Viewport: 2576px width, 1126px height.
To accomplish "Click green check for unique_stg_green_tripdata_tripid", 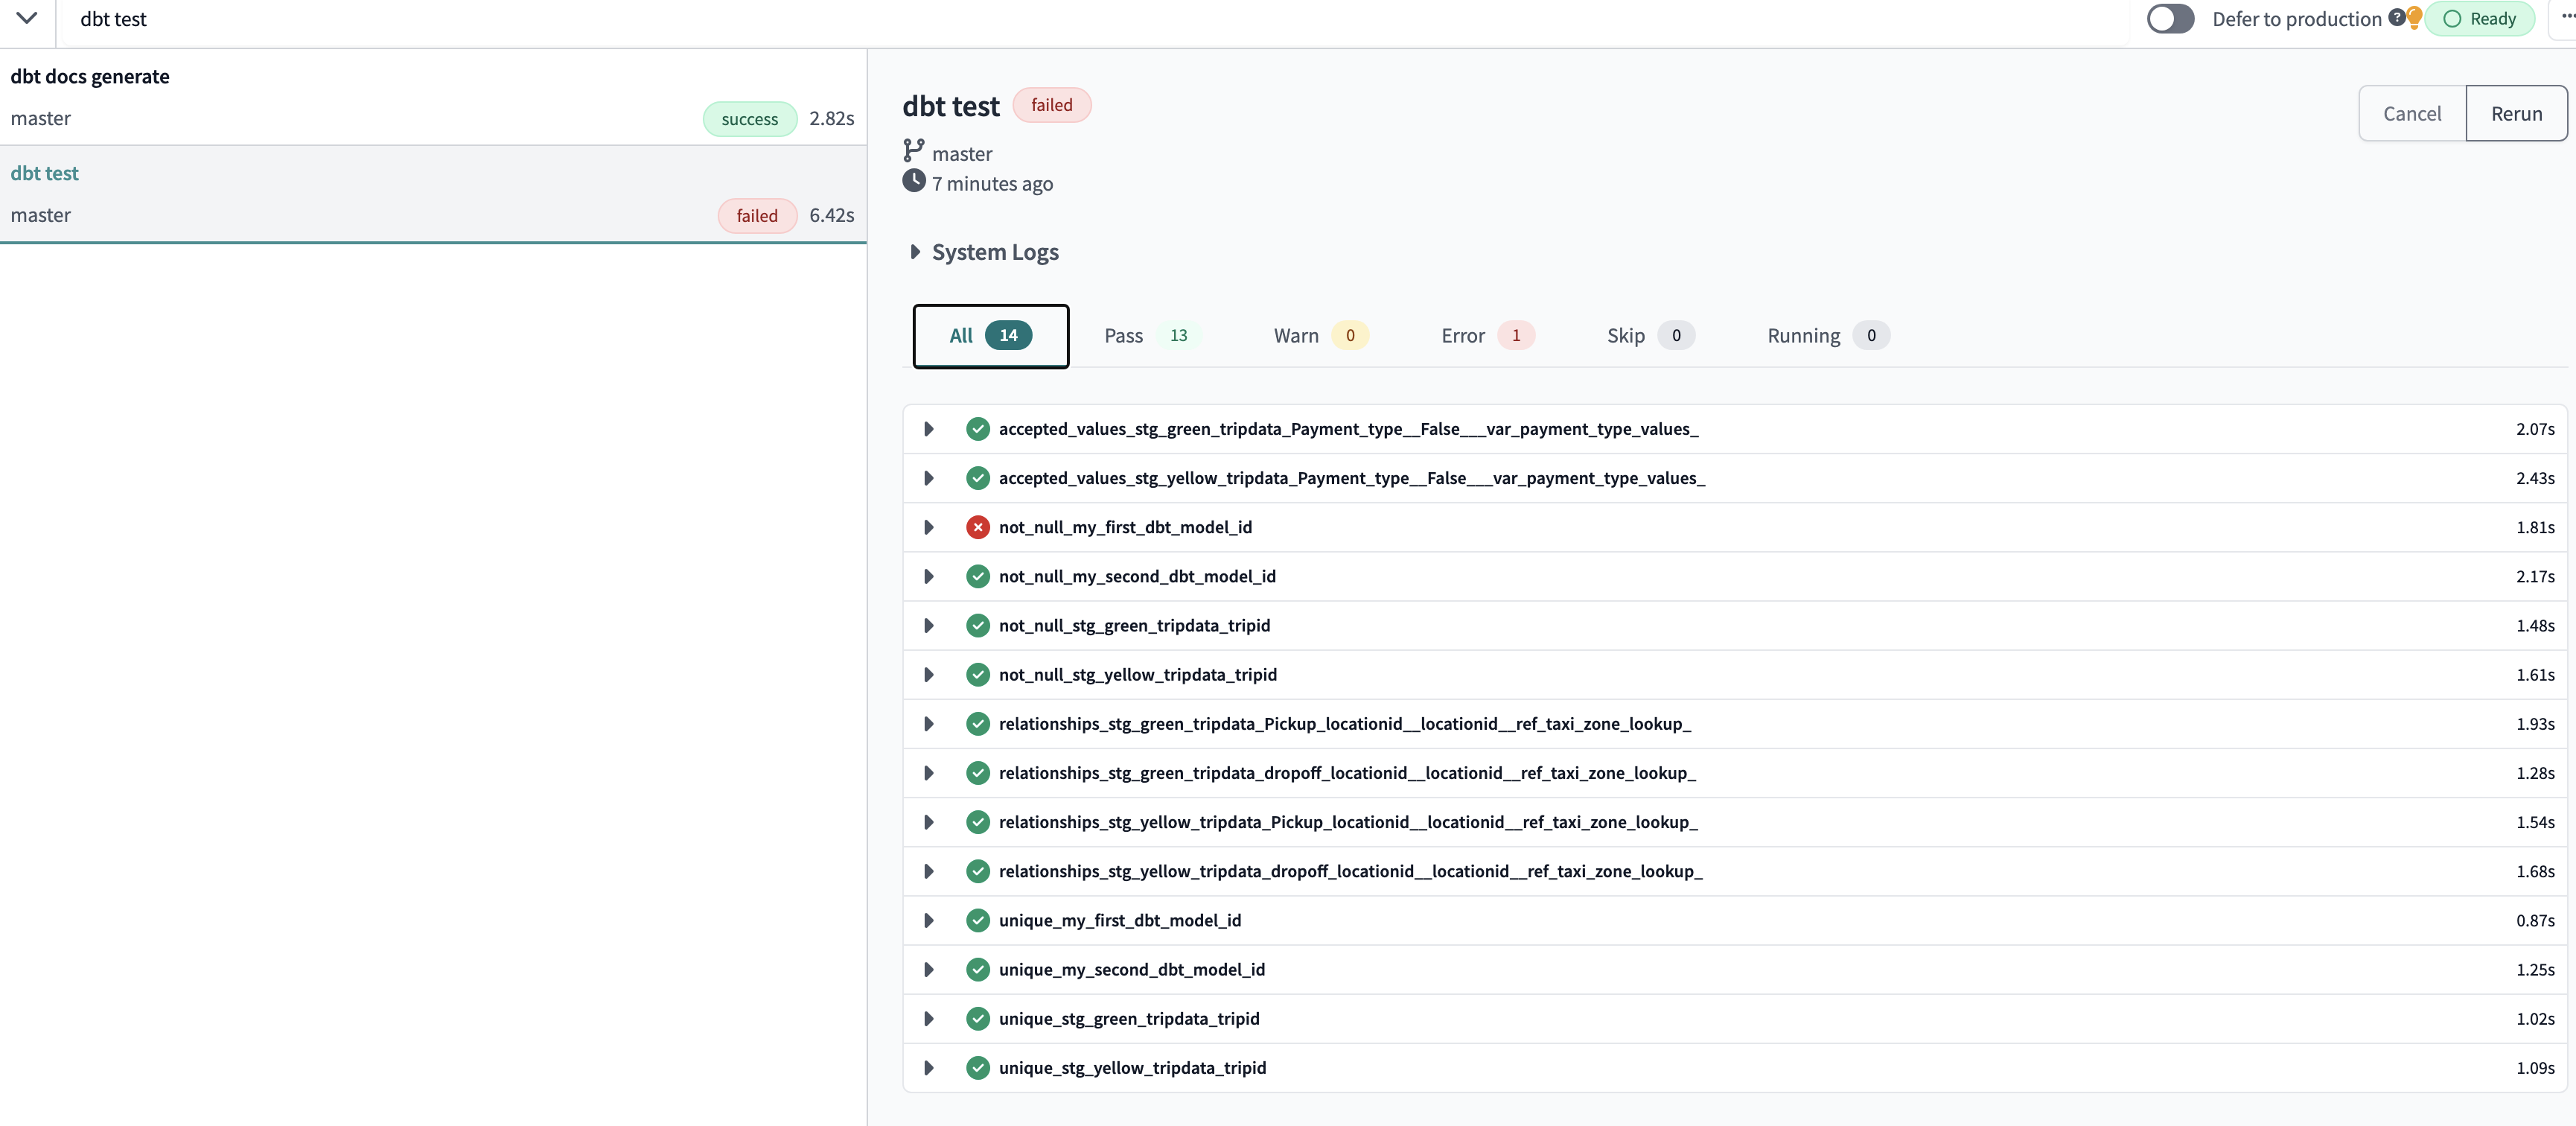I will point(978,1018).
